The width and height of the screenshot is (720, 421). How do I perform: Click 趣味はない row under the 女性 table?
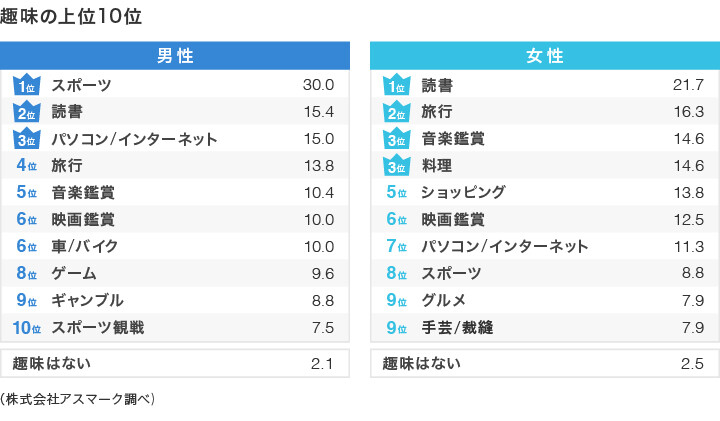pyautogui.click(x=544, y=363)
